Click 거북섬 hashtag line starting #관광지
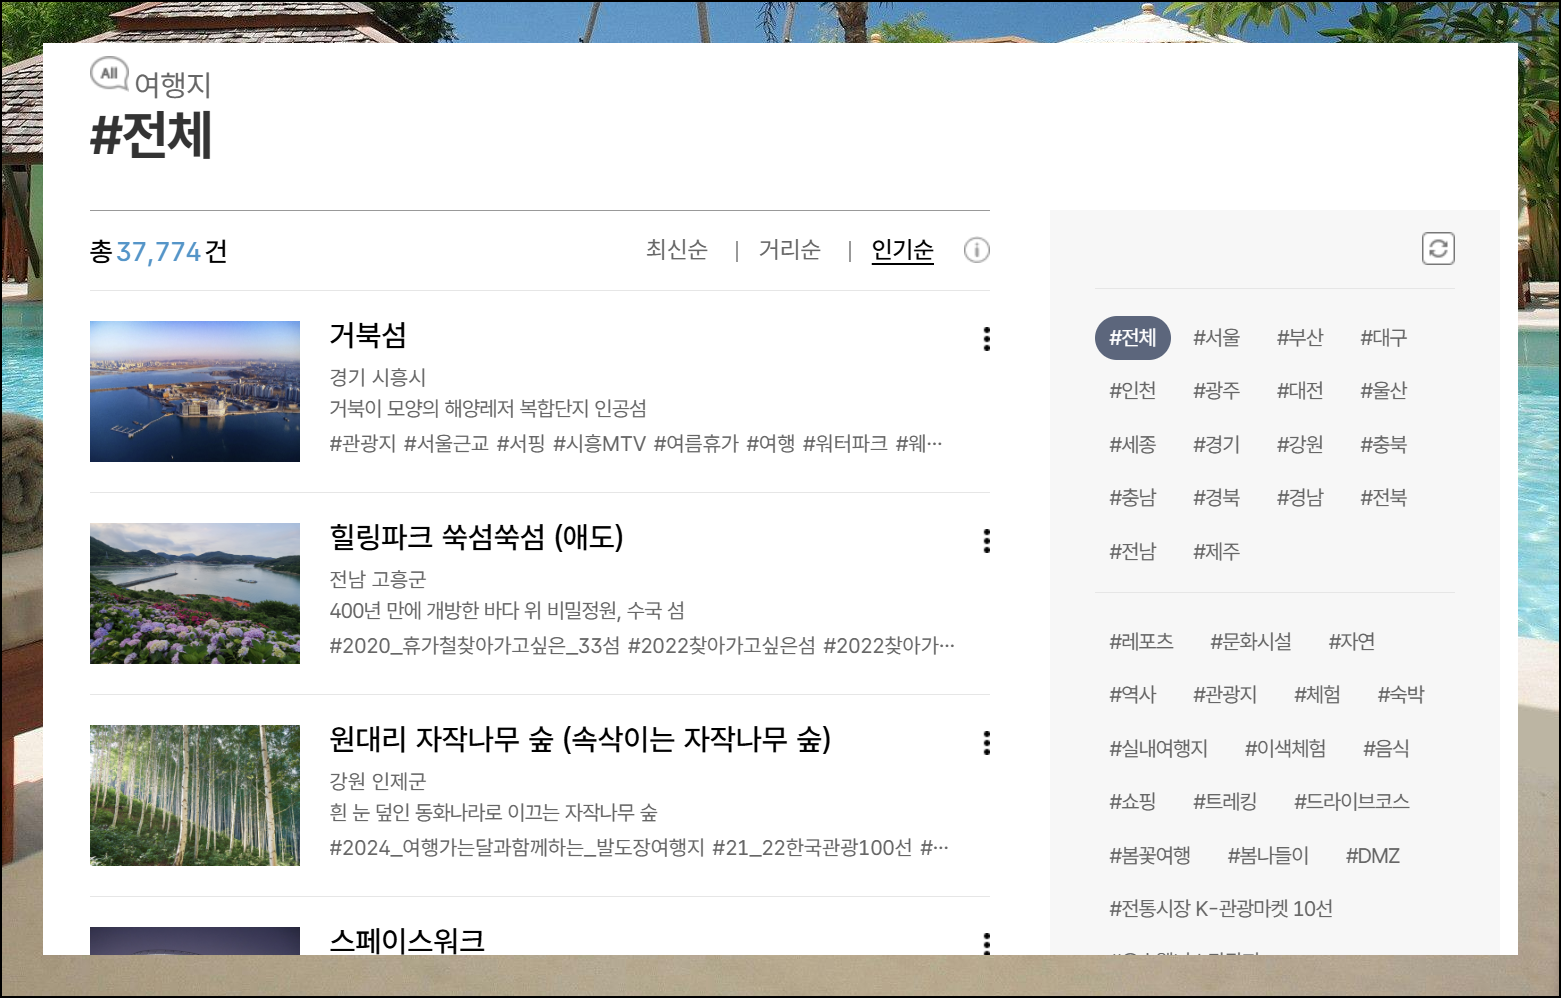1561x998 pixels. (636, 444)
